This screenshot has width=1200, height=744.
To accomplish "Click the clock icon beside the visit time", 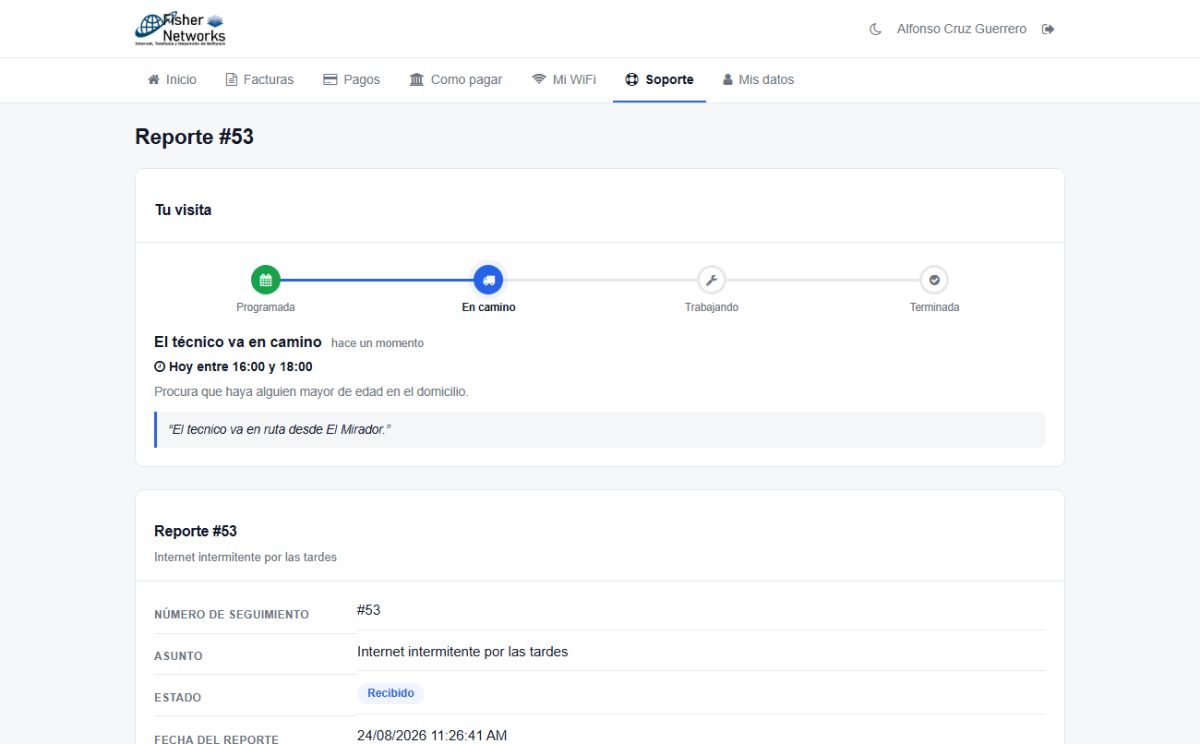I will 160,367.
